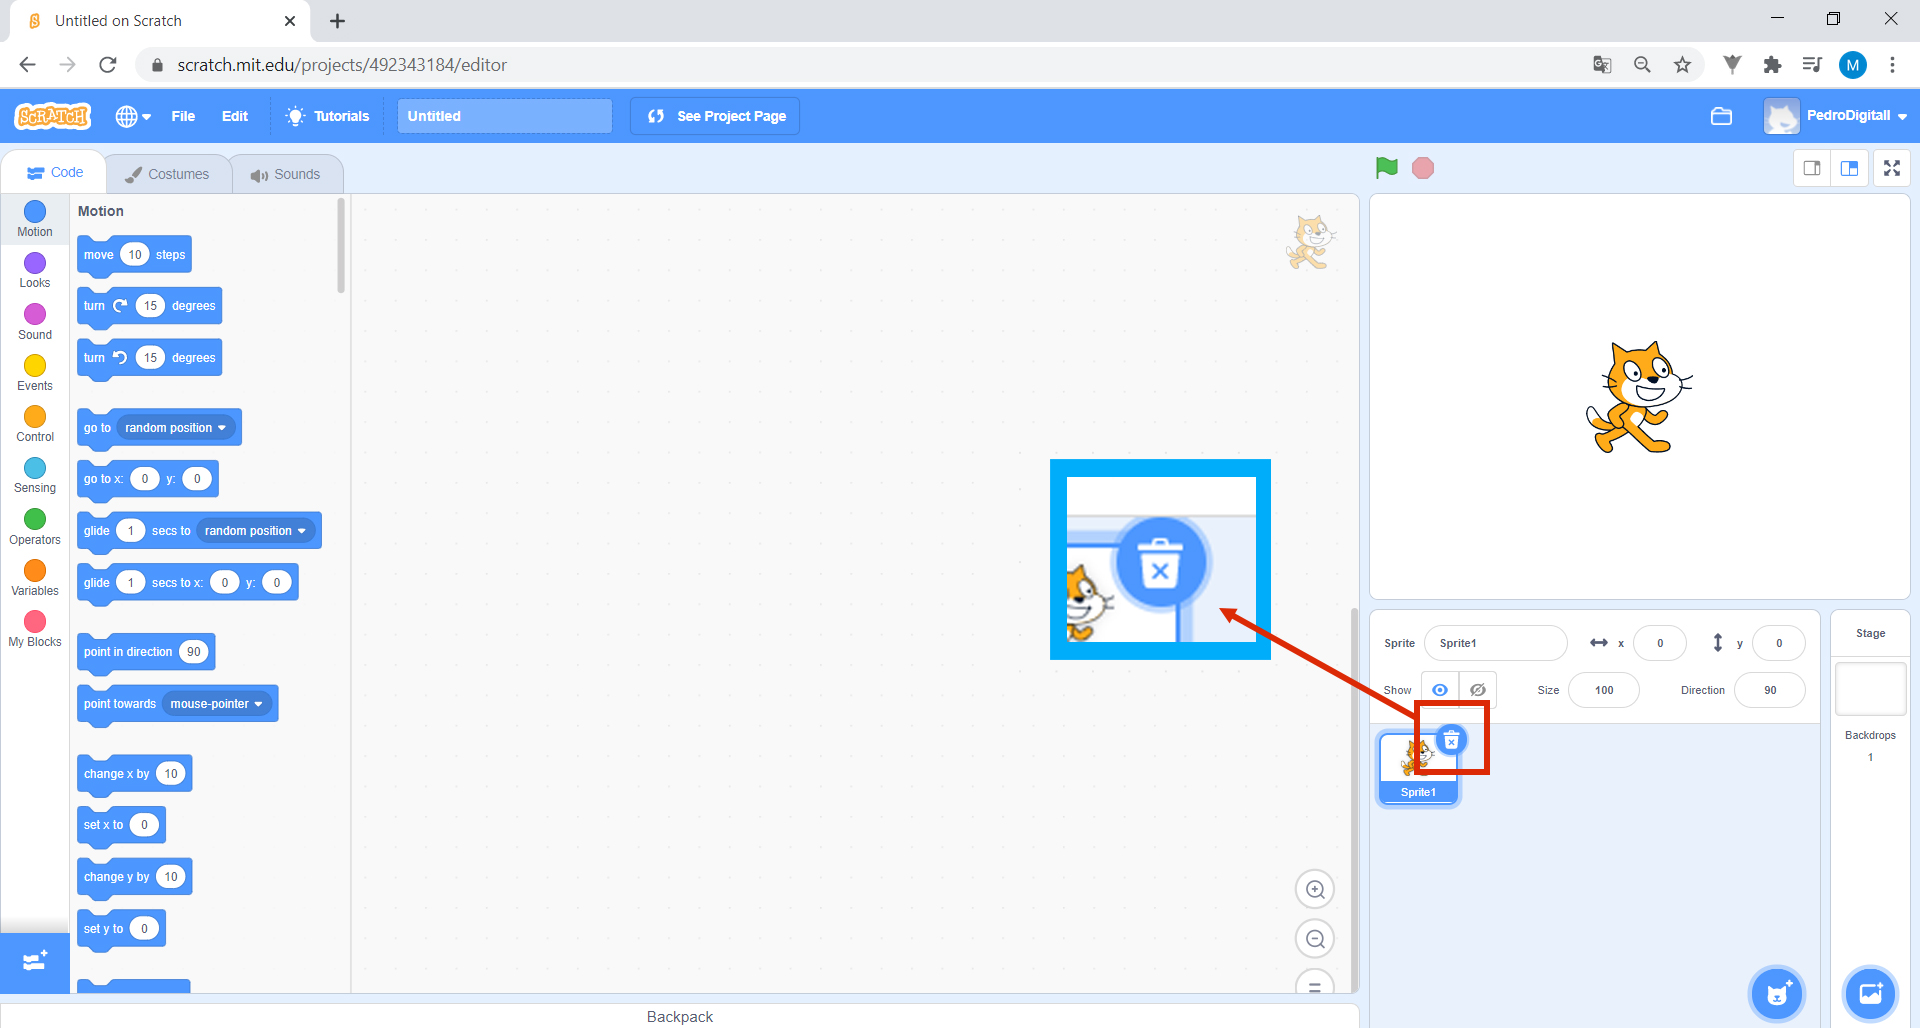Zoom in the code workspace
Viewport: 1920px width, 1028px height.
[1315, 889]
